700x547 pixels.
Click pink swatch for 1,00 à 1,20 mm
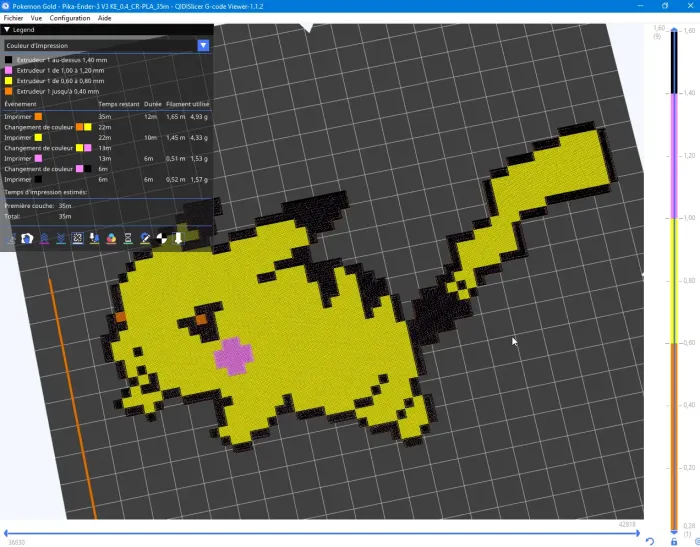tap(8, 71)
